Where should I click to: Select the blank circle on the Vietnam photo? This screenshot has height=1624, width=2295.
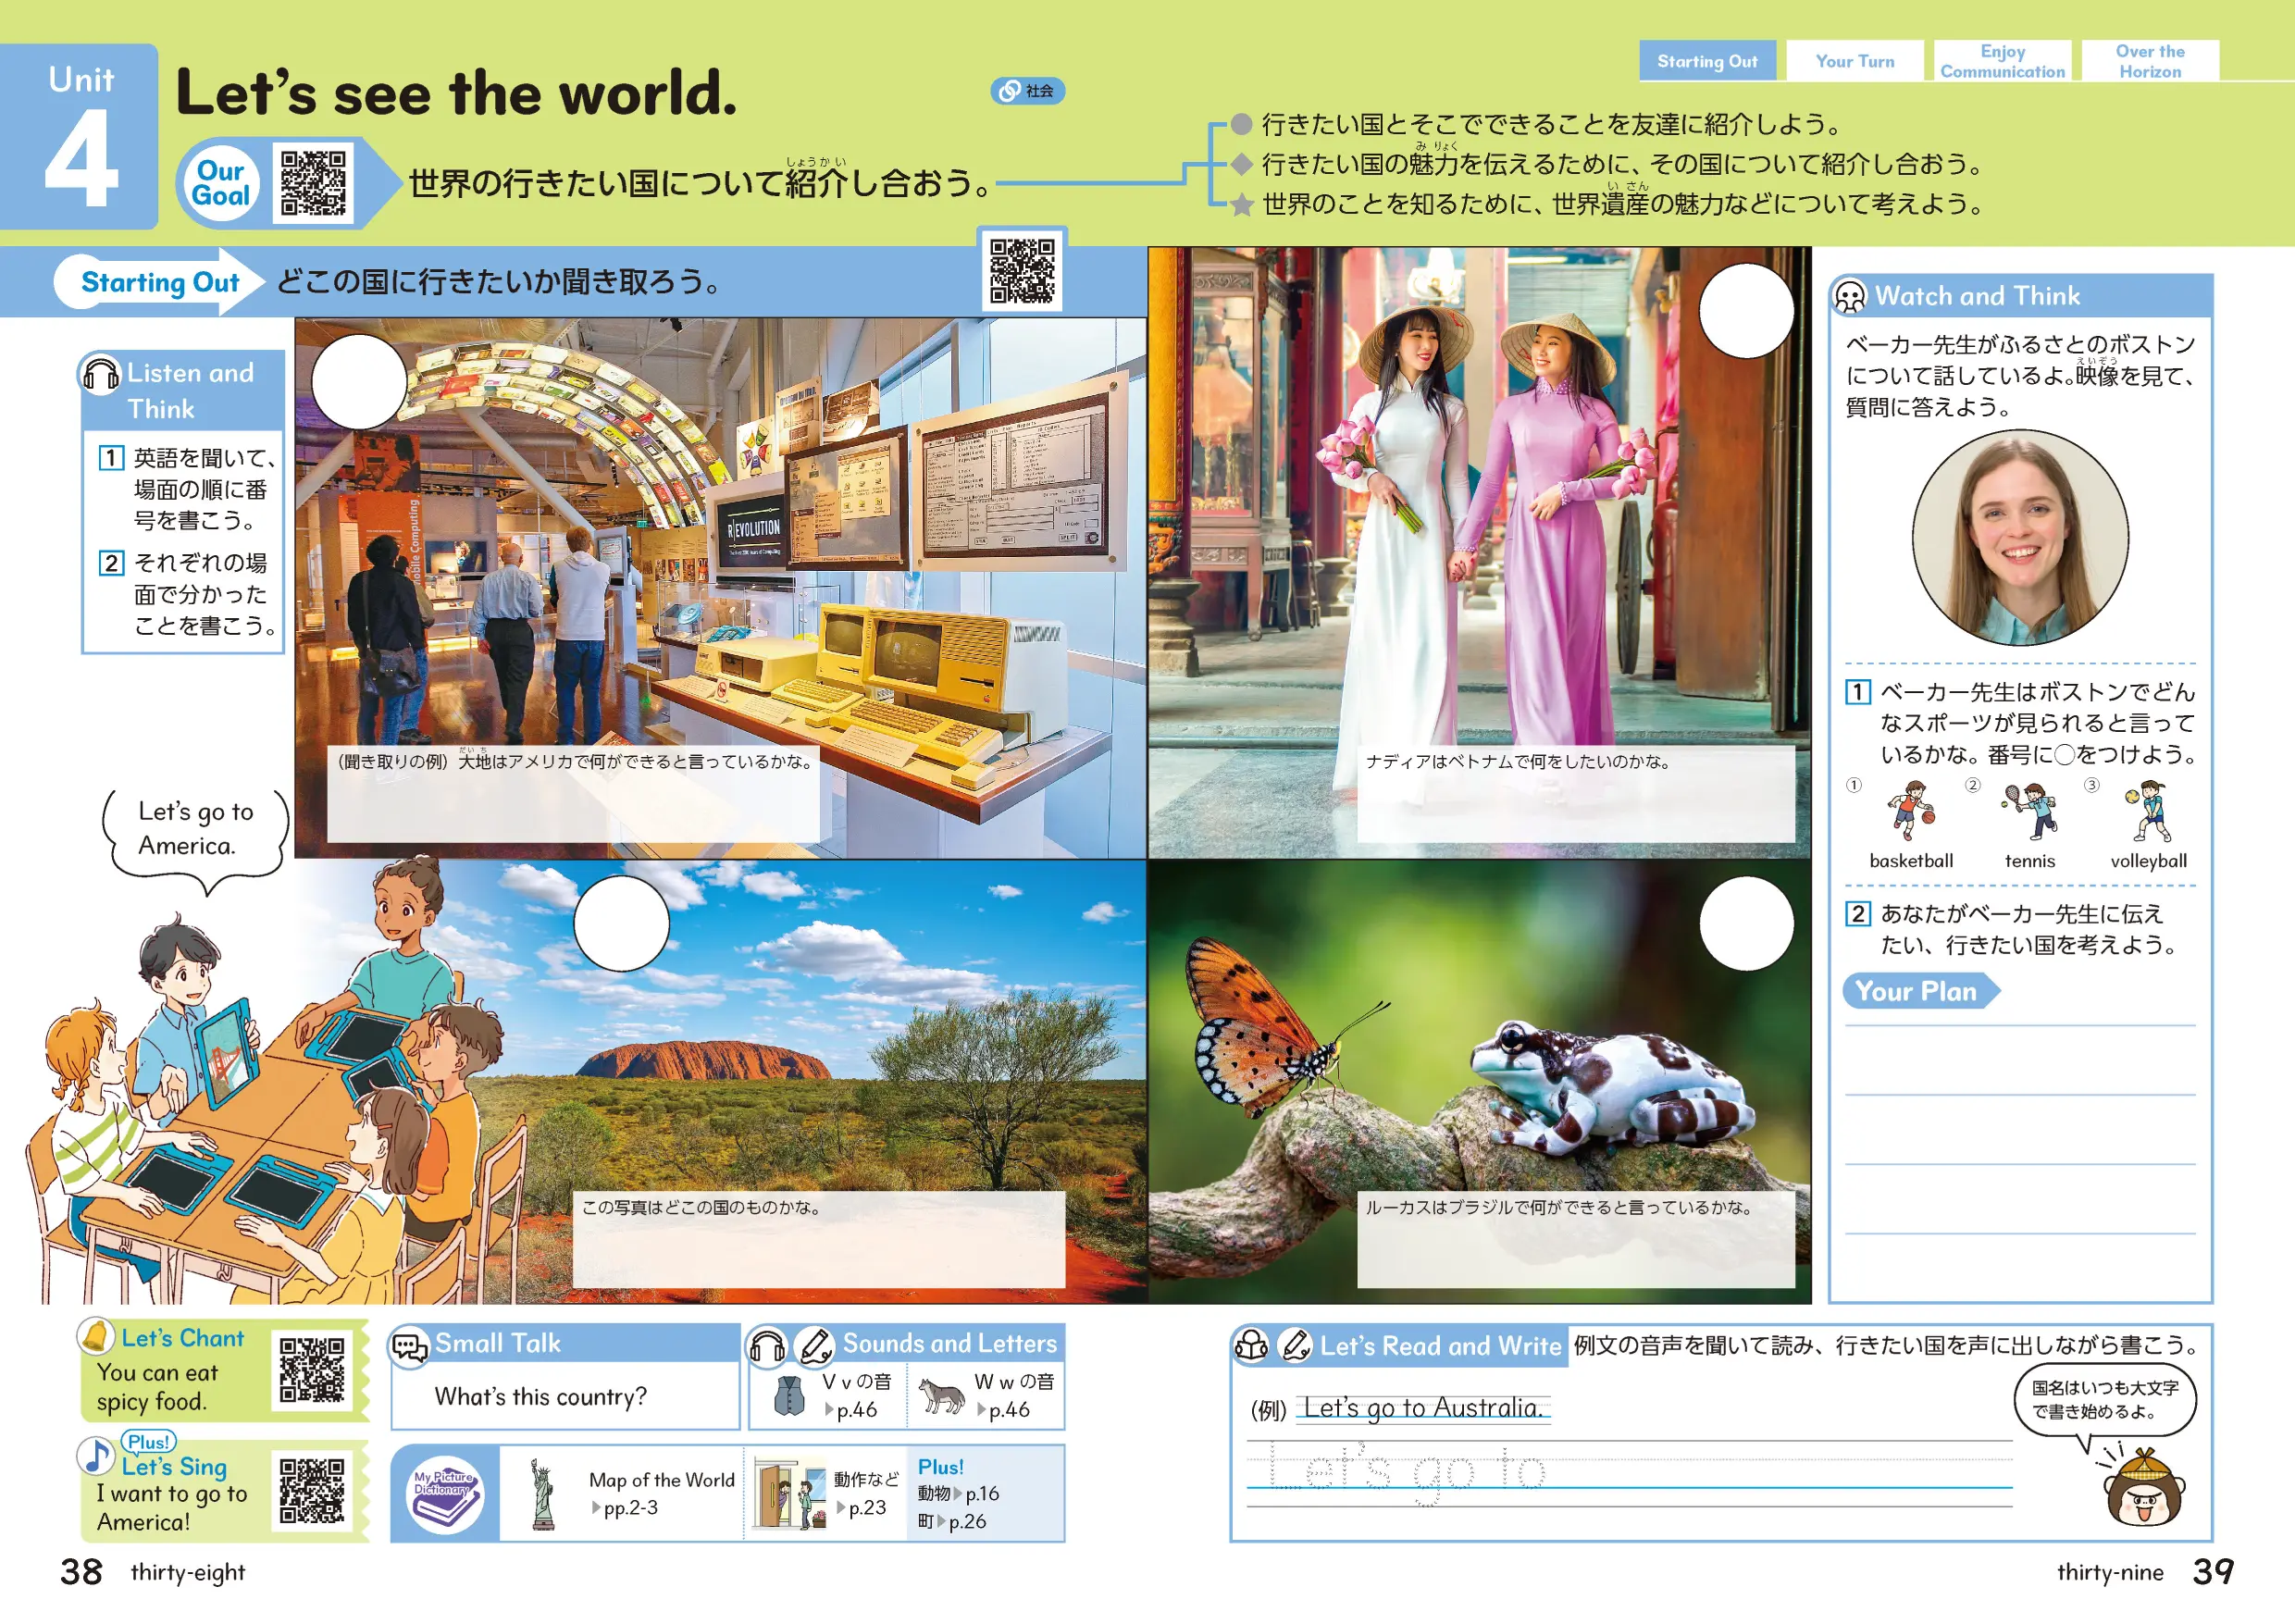(x=1746, y=311)
